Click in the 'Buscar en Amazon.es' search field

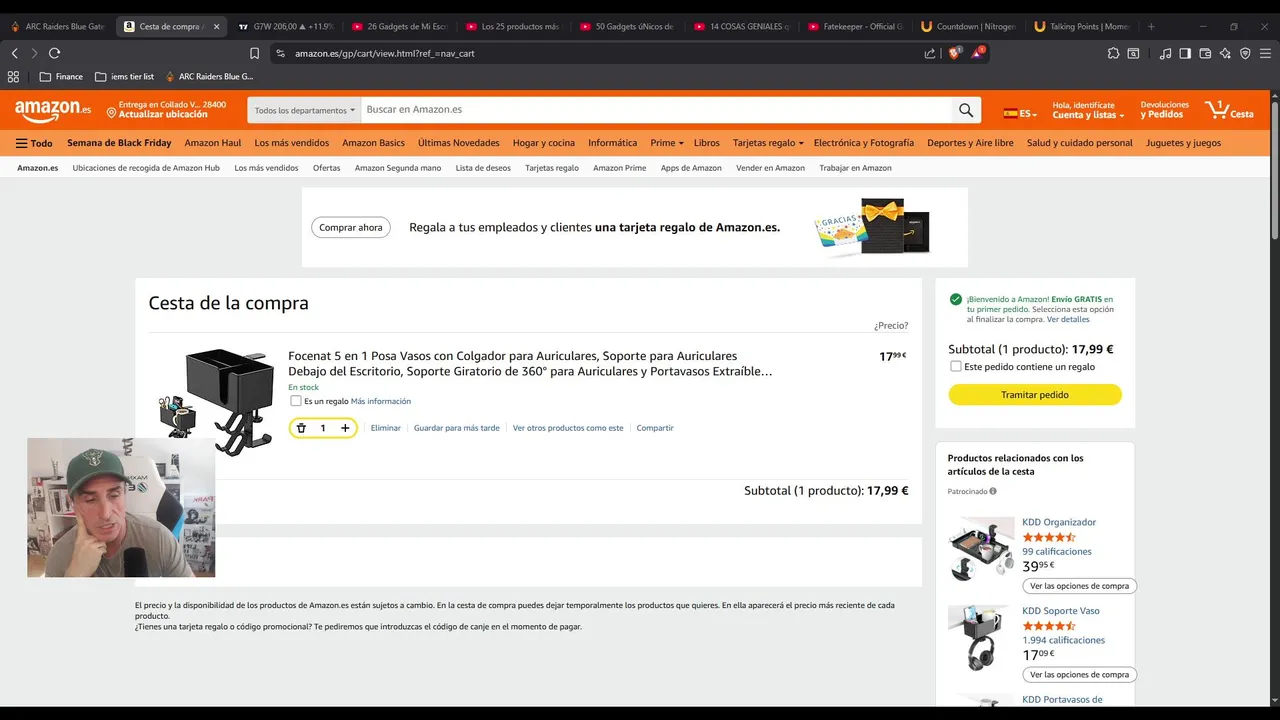tap(656, 110)
